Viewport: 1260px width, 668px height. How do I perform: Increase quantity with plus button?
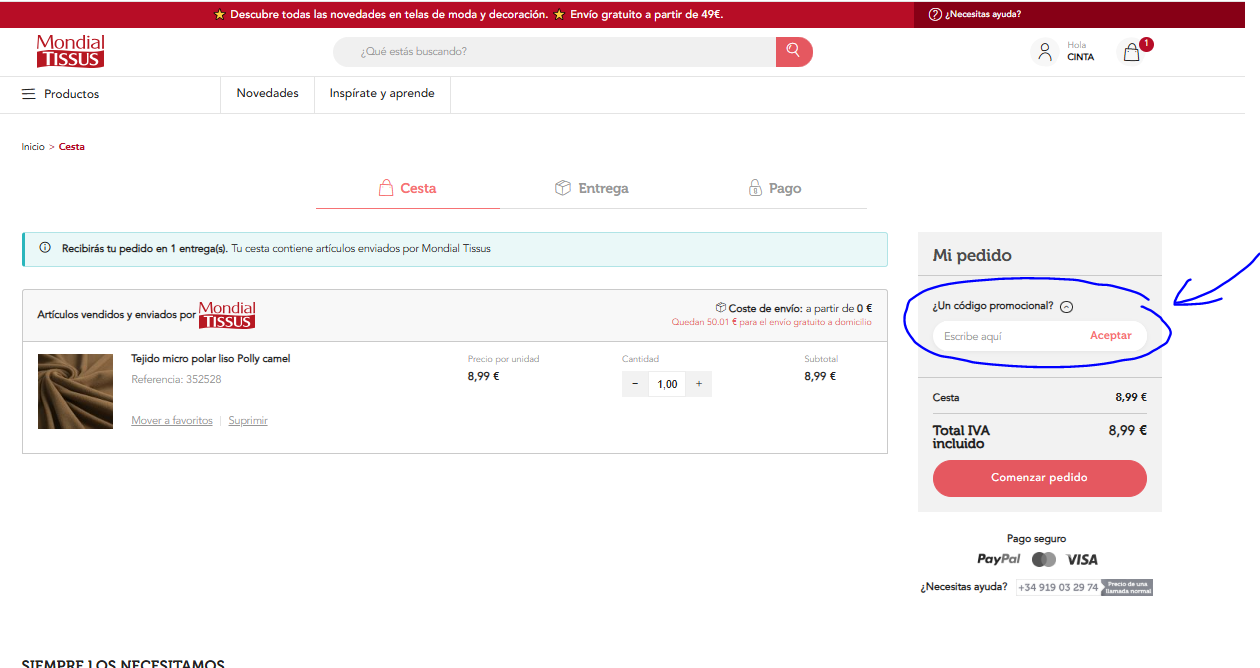click(698, 384)
